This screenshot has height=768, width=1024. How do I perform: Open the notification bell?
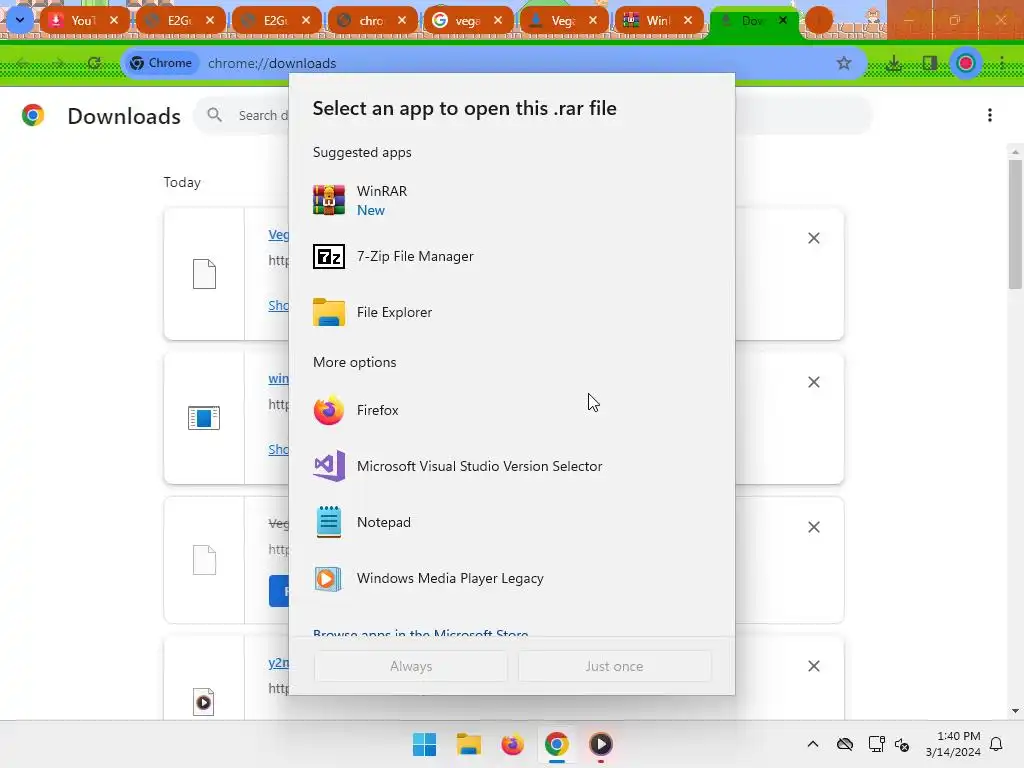pyautogui.click(x=996, y=744)
